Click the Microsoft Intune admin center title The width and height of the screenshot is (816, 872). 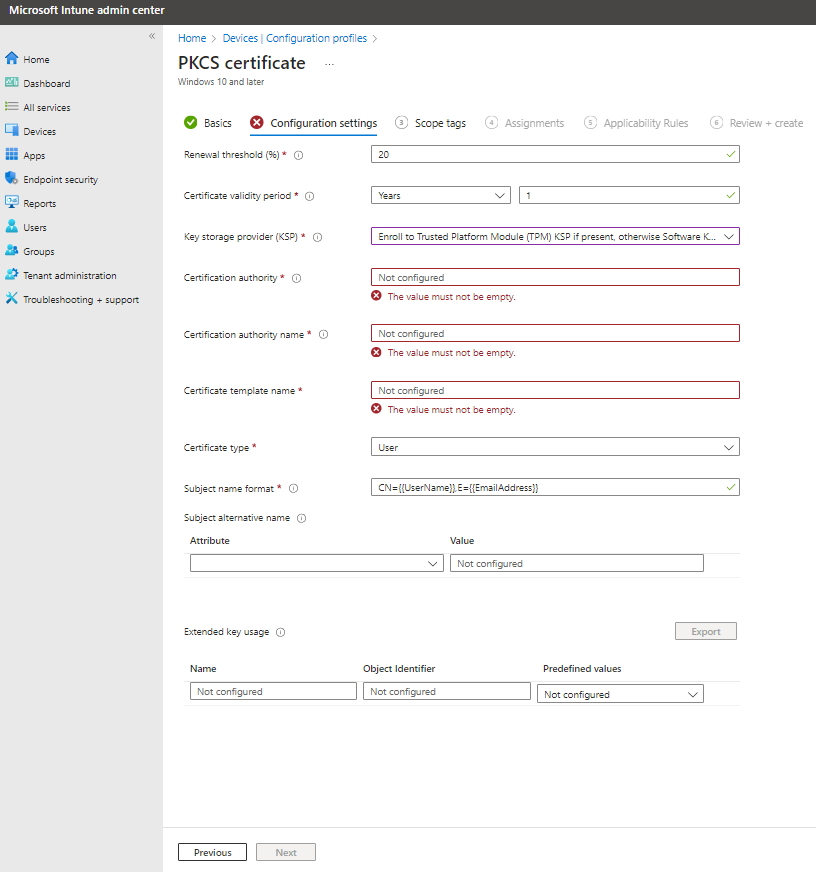tap(87, 10)
